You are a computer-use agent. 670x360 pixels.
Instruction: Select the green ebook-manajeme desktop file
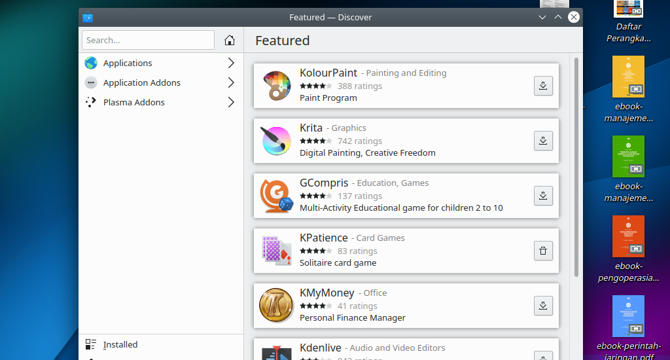click(x=629, y=169)
